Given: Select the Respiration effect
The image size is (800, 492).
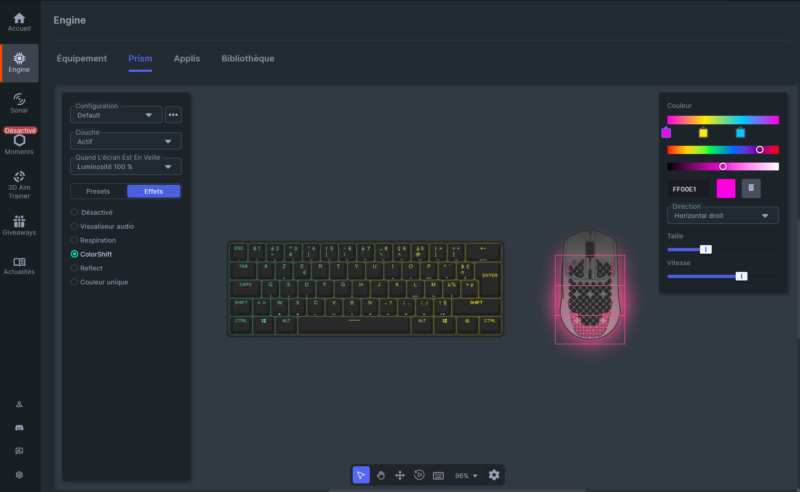Looking at the screenshot, I should pyautogui.click(x=74, y=240).
